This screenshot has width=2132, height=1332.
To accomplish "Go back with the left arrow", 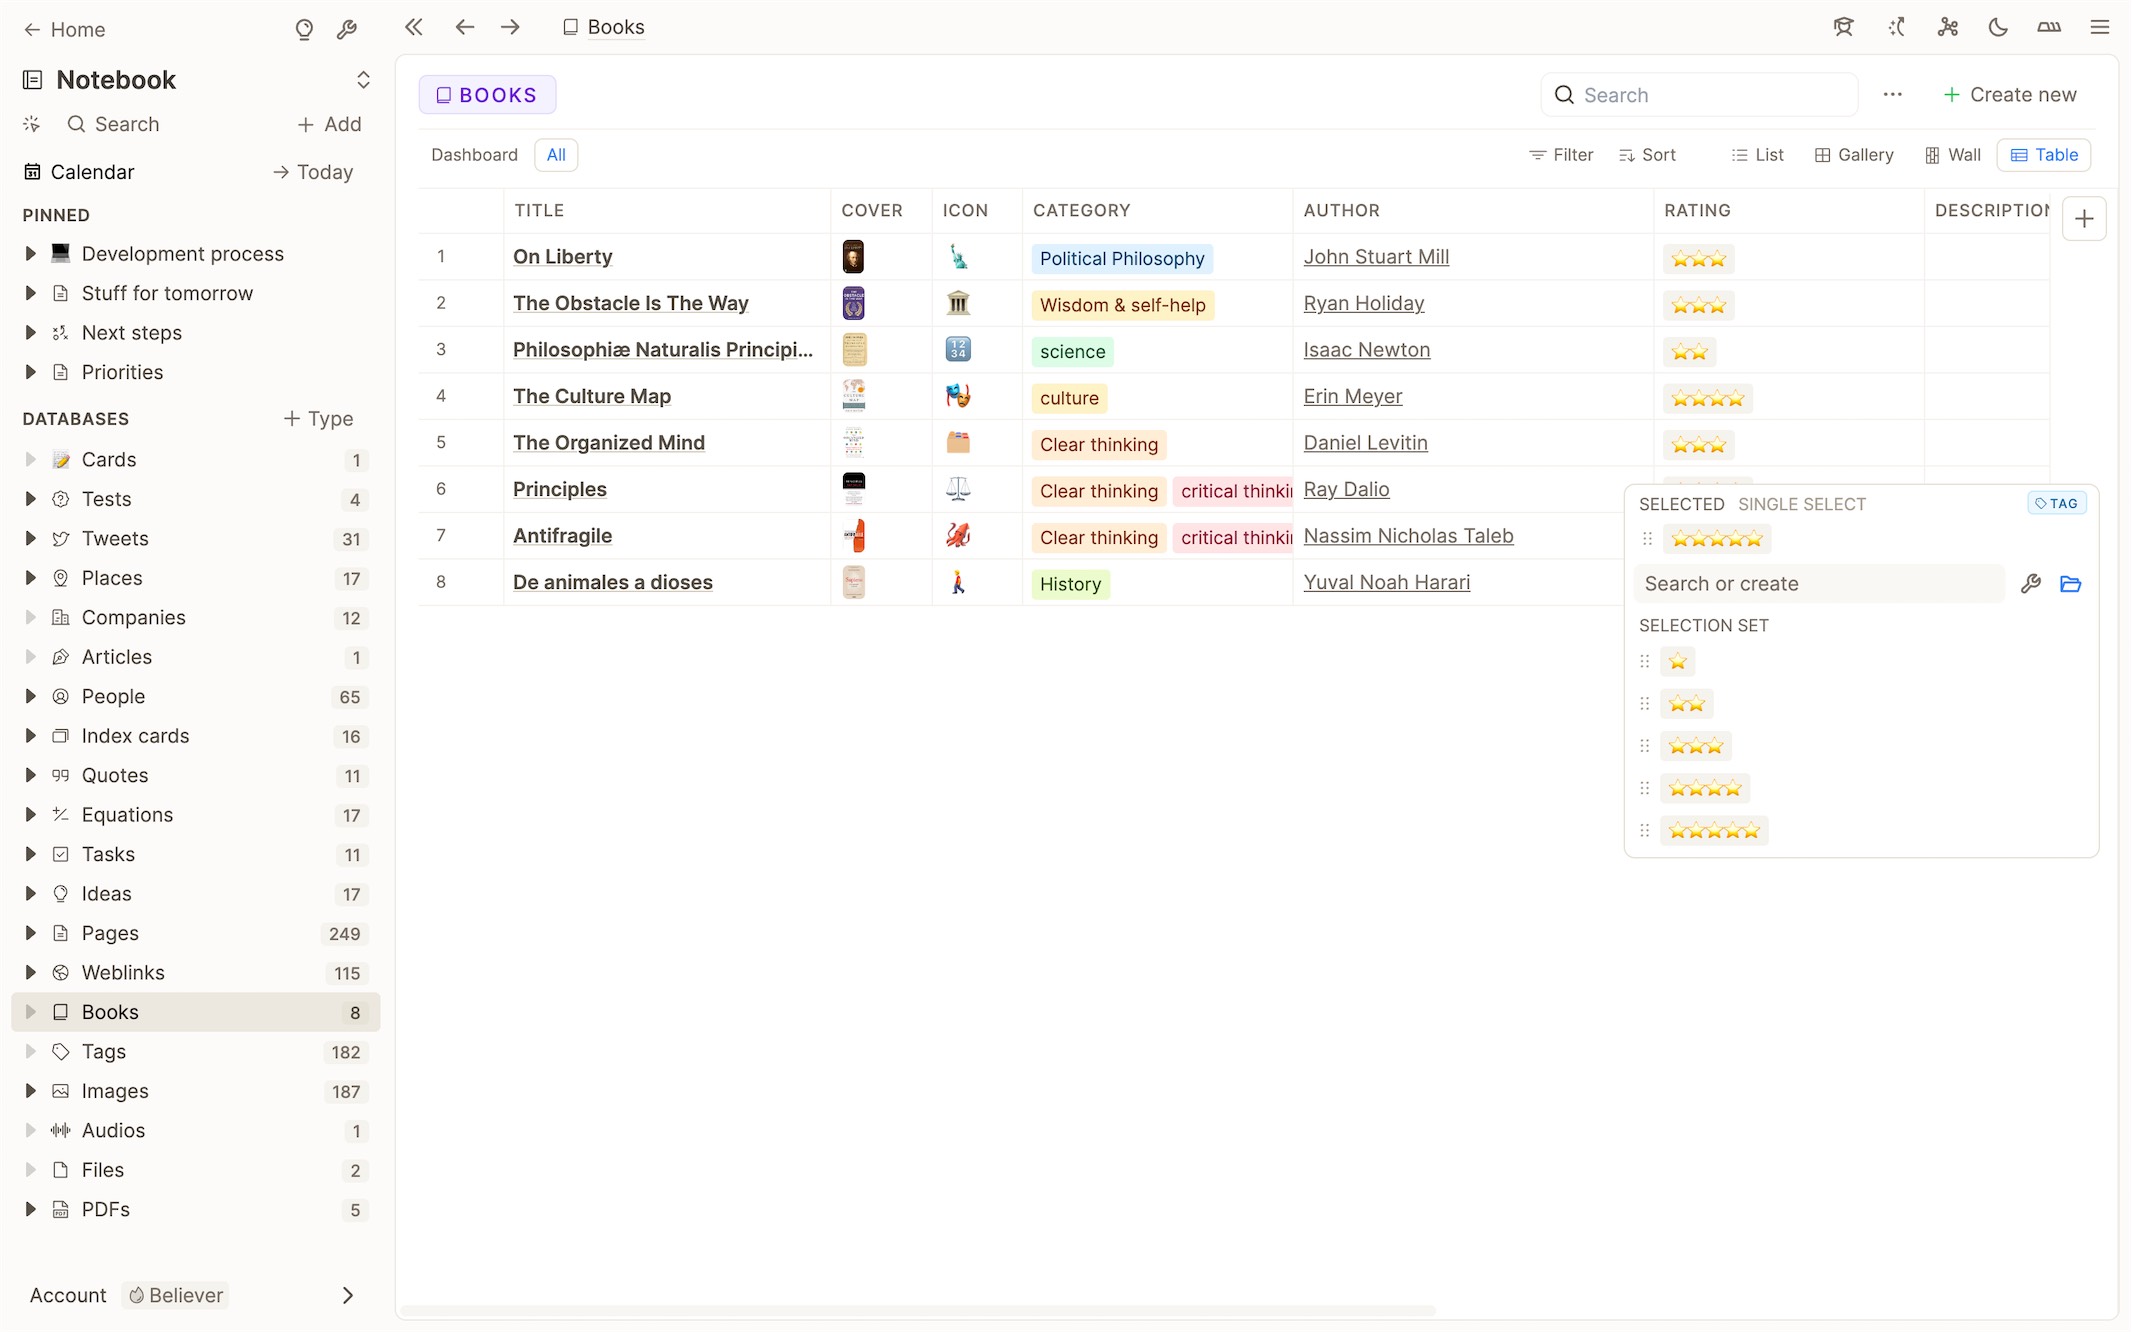I will [x=464, y=27].
